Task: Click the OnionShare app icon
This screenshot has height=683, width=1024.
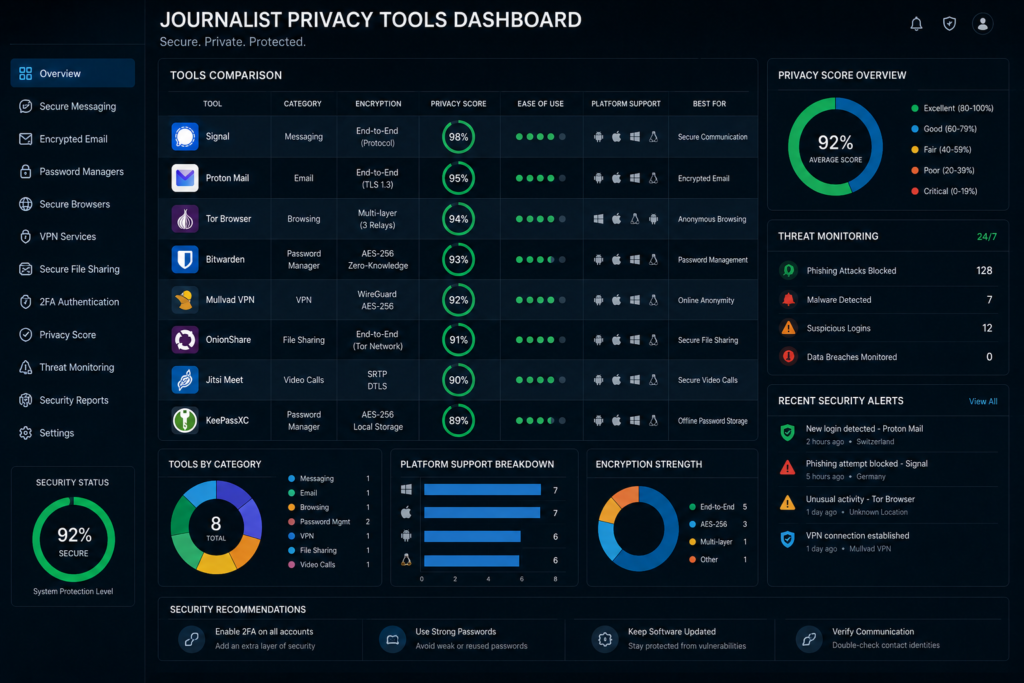Action: click(x=185, y=340)
